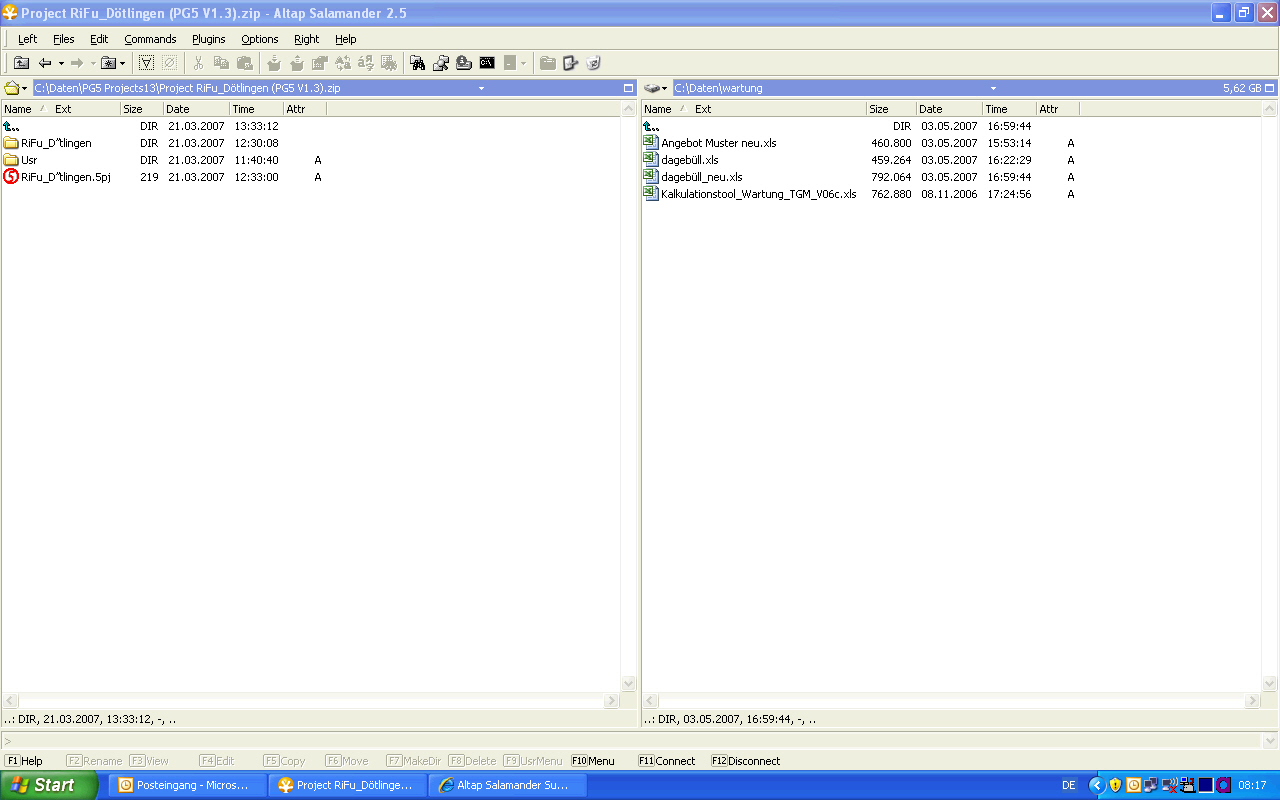1280x800 pixels.
Task: Click the Connect network drive toolbar icon
Action: coord(441,63)
